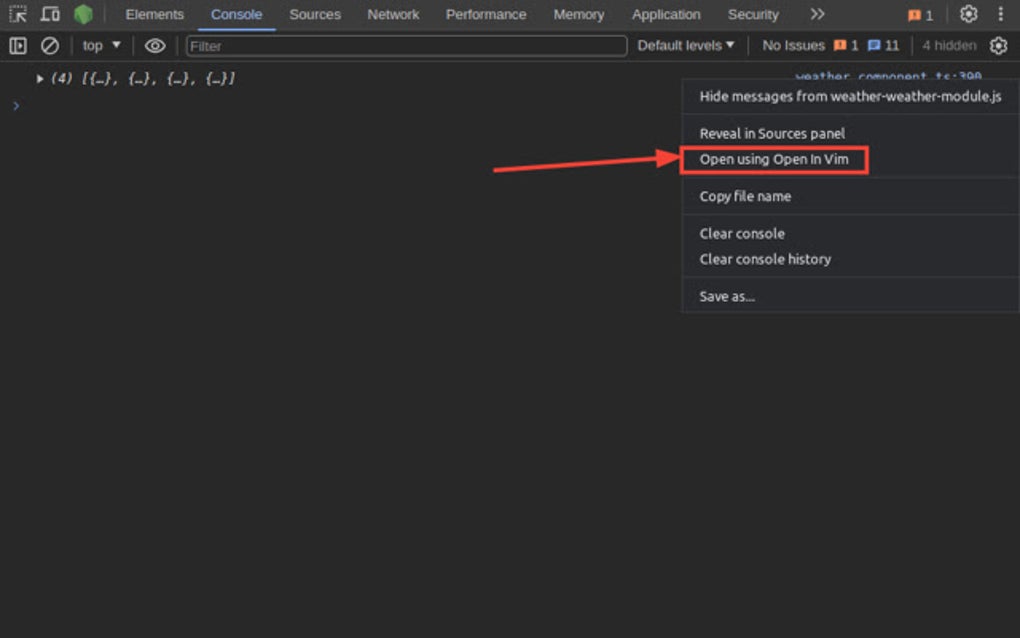
Task: Switch to the Network tab
Action: point(393,14)
